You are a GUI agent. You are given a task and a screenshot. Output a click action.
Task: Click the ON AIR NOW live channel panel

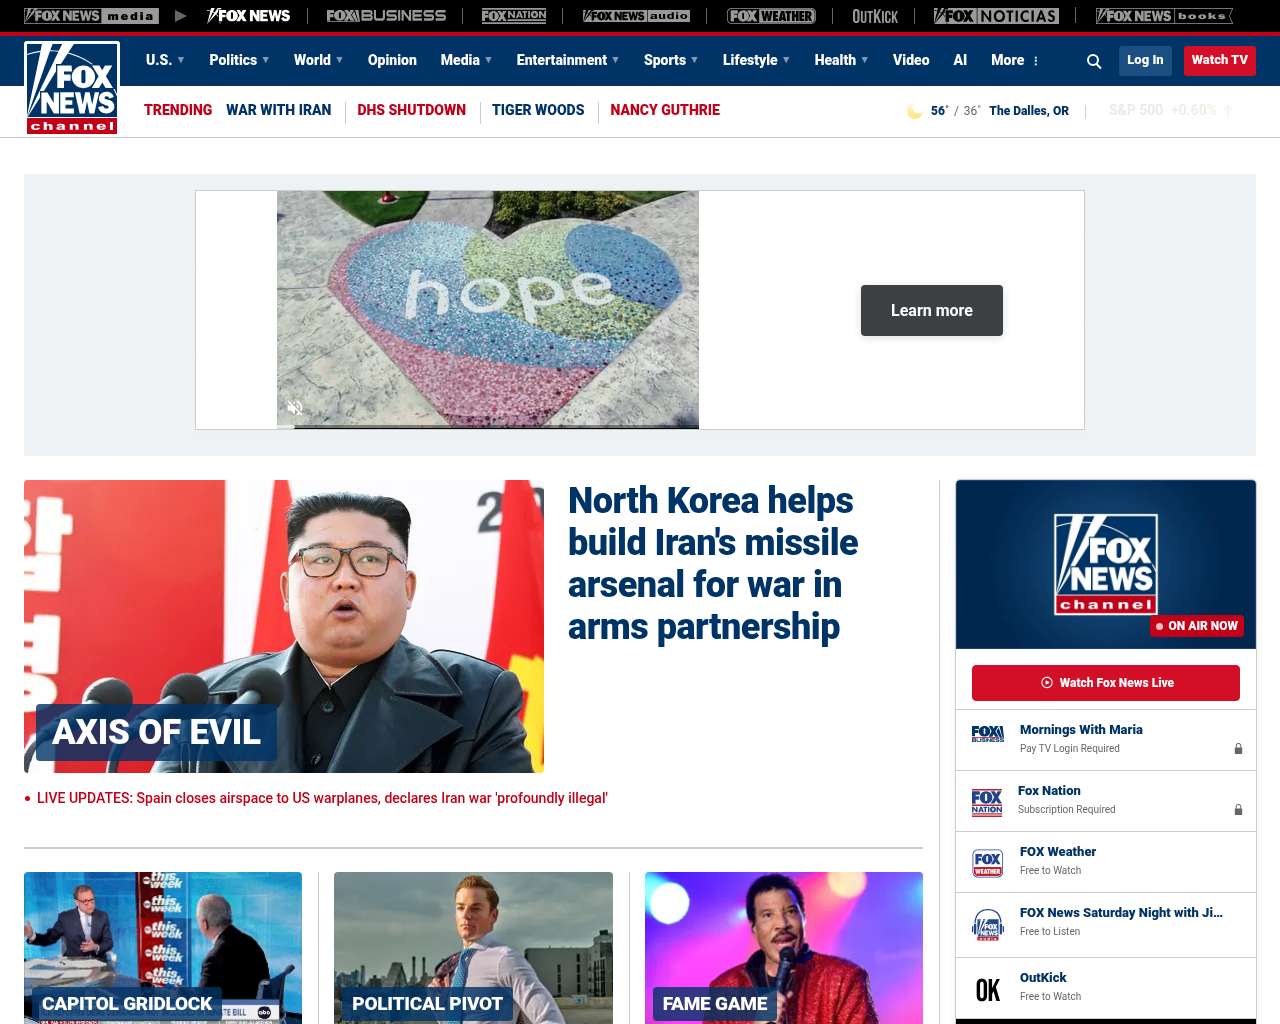click(x=1106, y=564)
